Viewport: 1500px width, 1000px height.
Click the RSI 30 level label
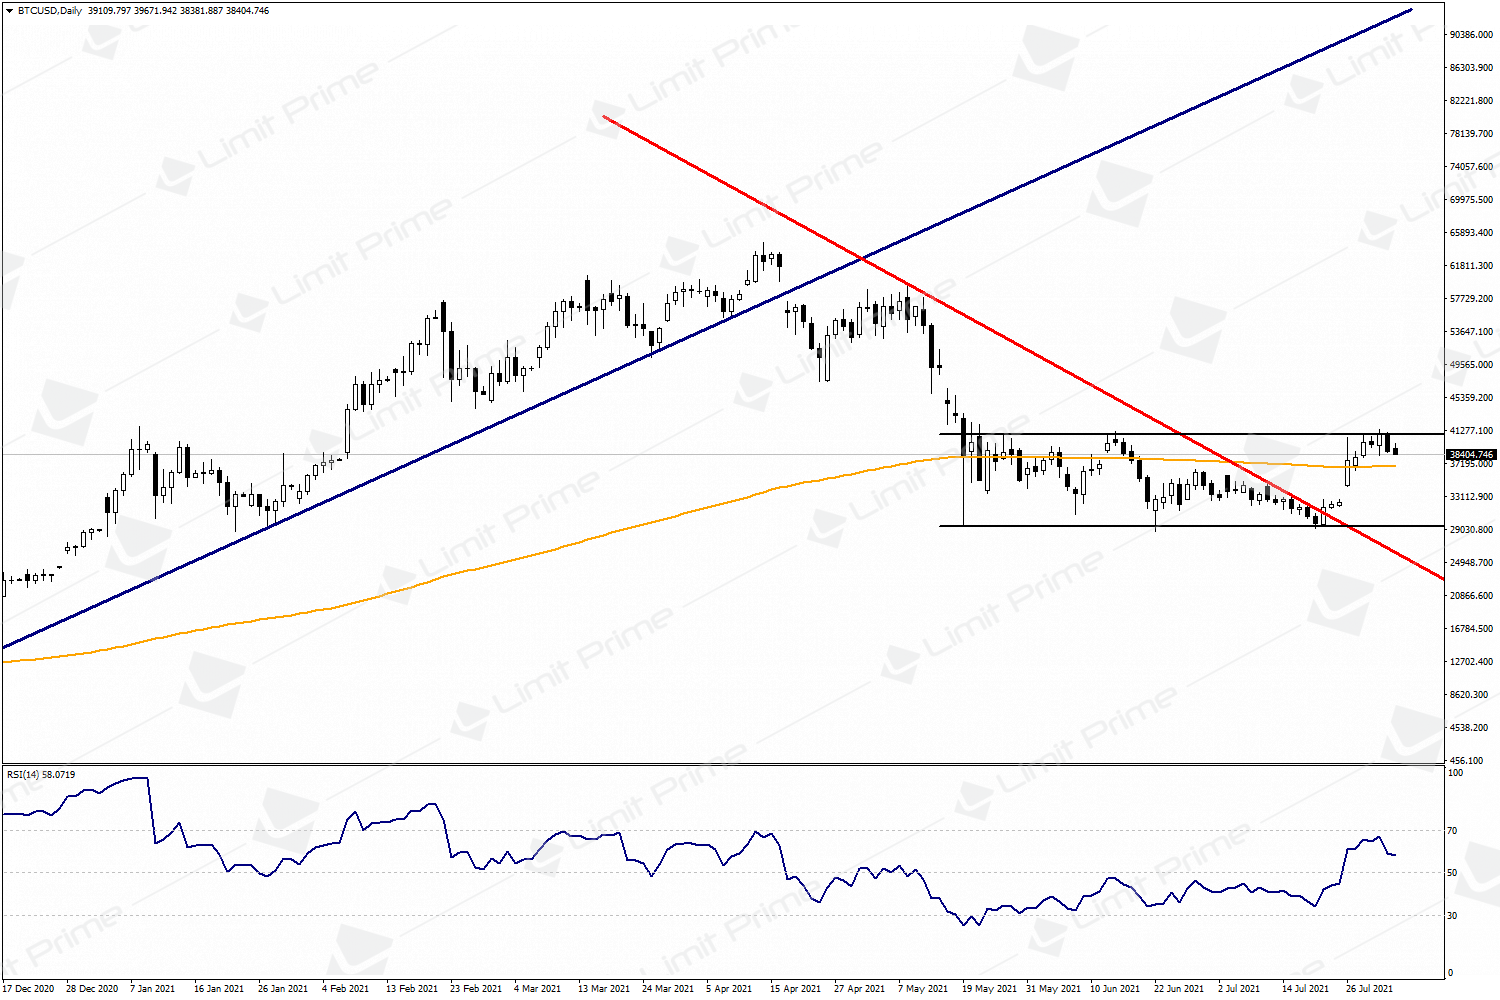1454,916
